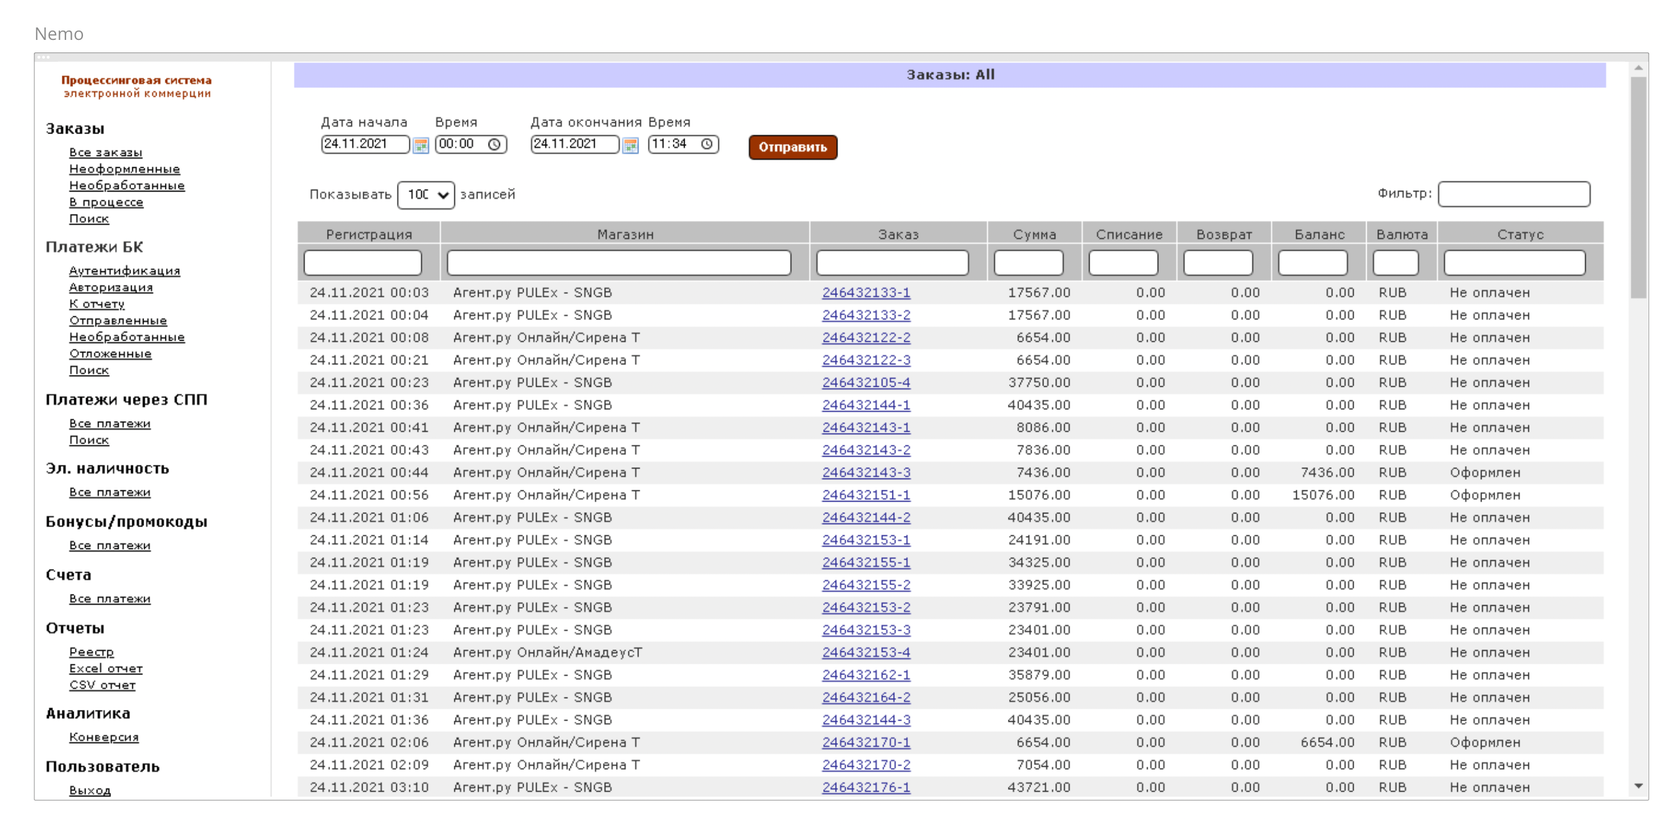Click the Выход logout link
This screenshot has width=1680, height=826.
coord(90,791)
